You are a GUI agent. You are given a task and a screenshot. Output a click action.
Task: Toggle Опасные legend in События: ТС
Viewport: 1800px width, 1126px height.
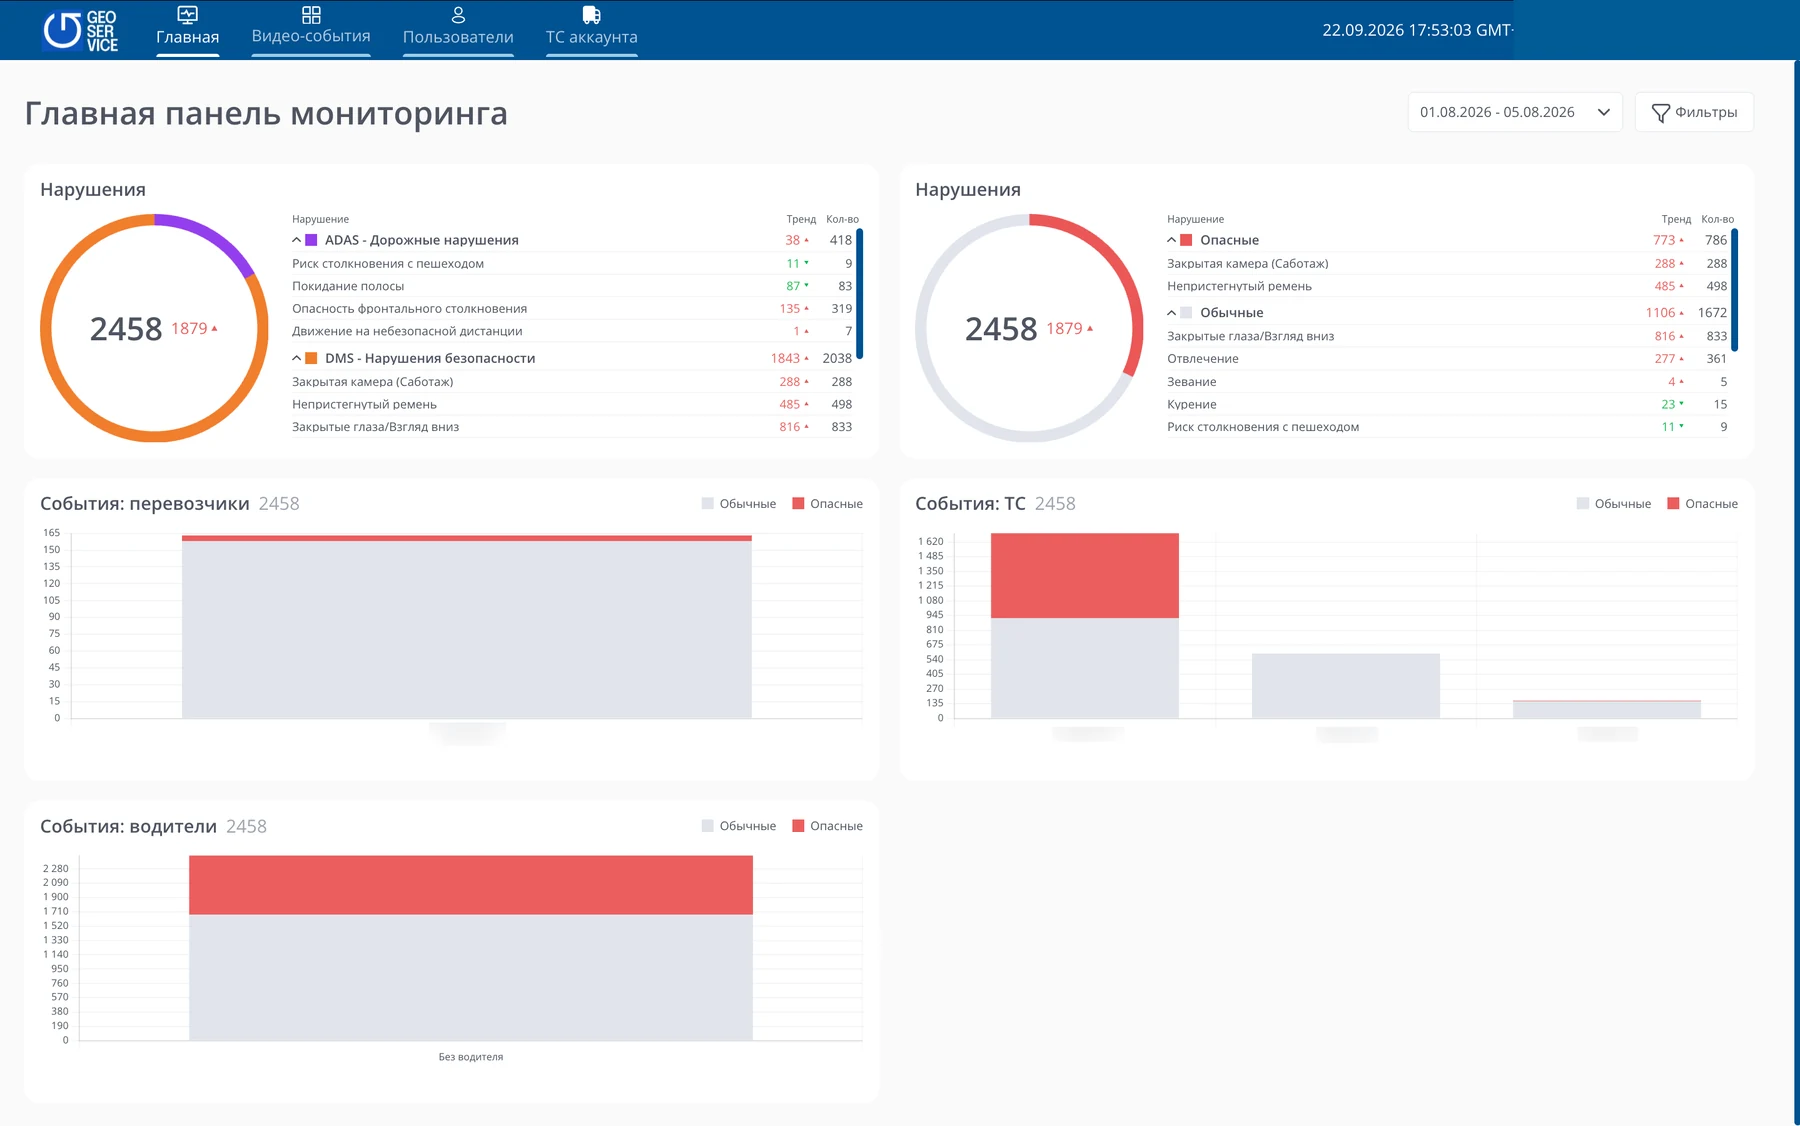tap(1702, 504)
